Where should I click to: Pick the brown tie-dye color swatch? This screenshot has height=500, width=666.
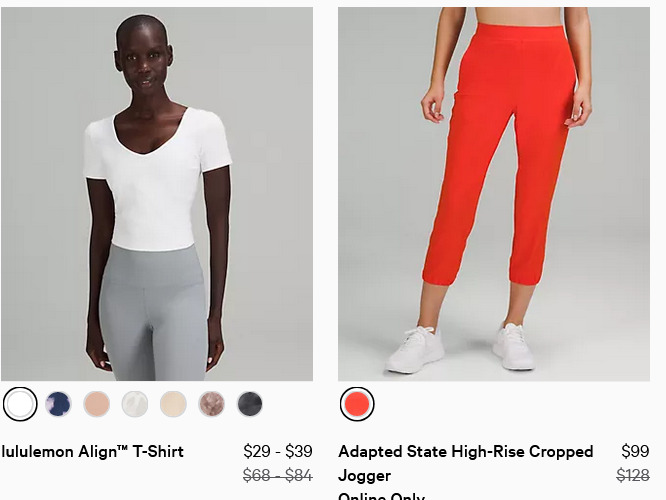pos(212,404)
